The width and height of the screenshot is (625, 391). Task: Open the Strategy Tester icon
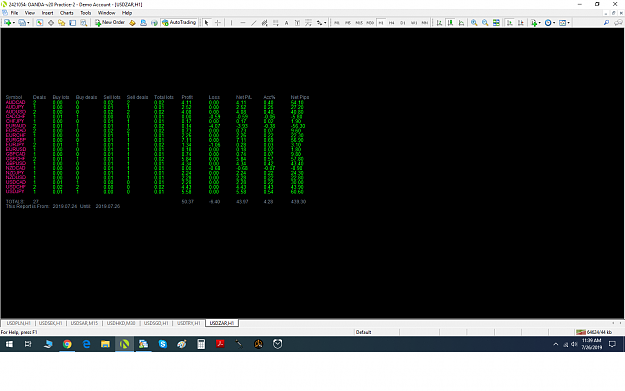pos(83,23)
